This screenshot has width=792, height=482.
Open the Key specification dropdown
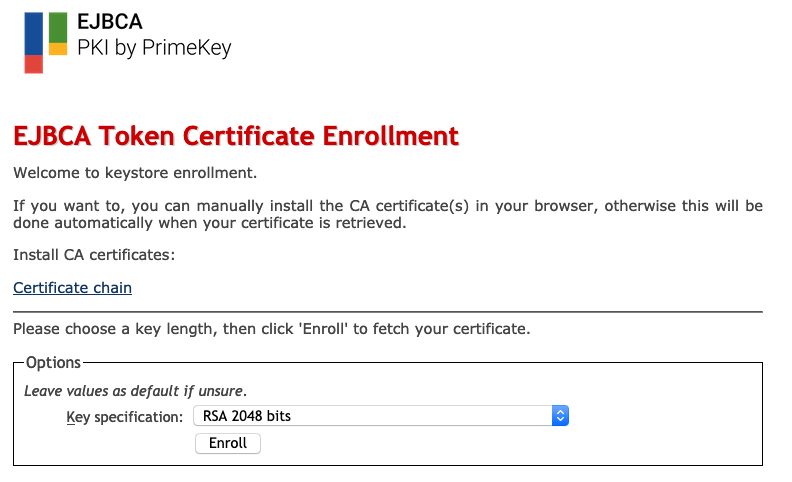coord(381,415)
